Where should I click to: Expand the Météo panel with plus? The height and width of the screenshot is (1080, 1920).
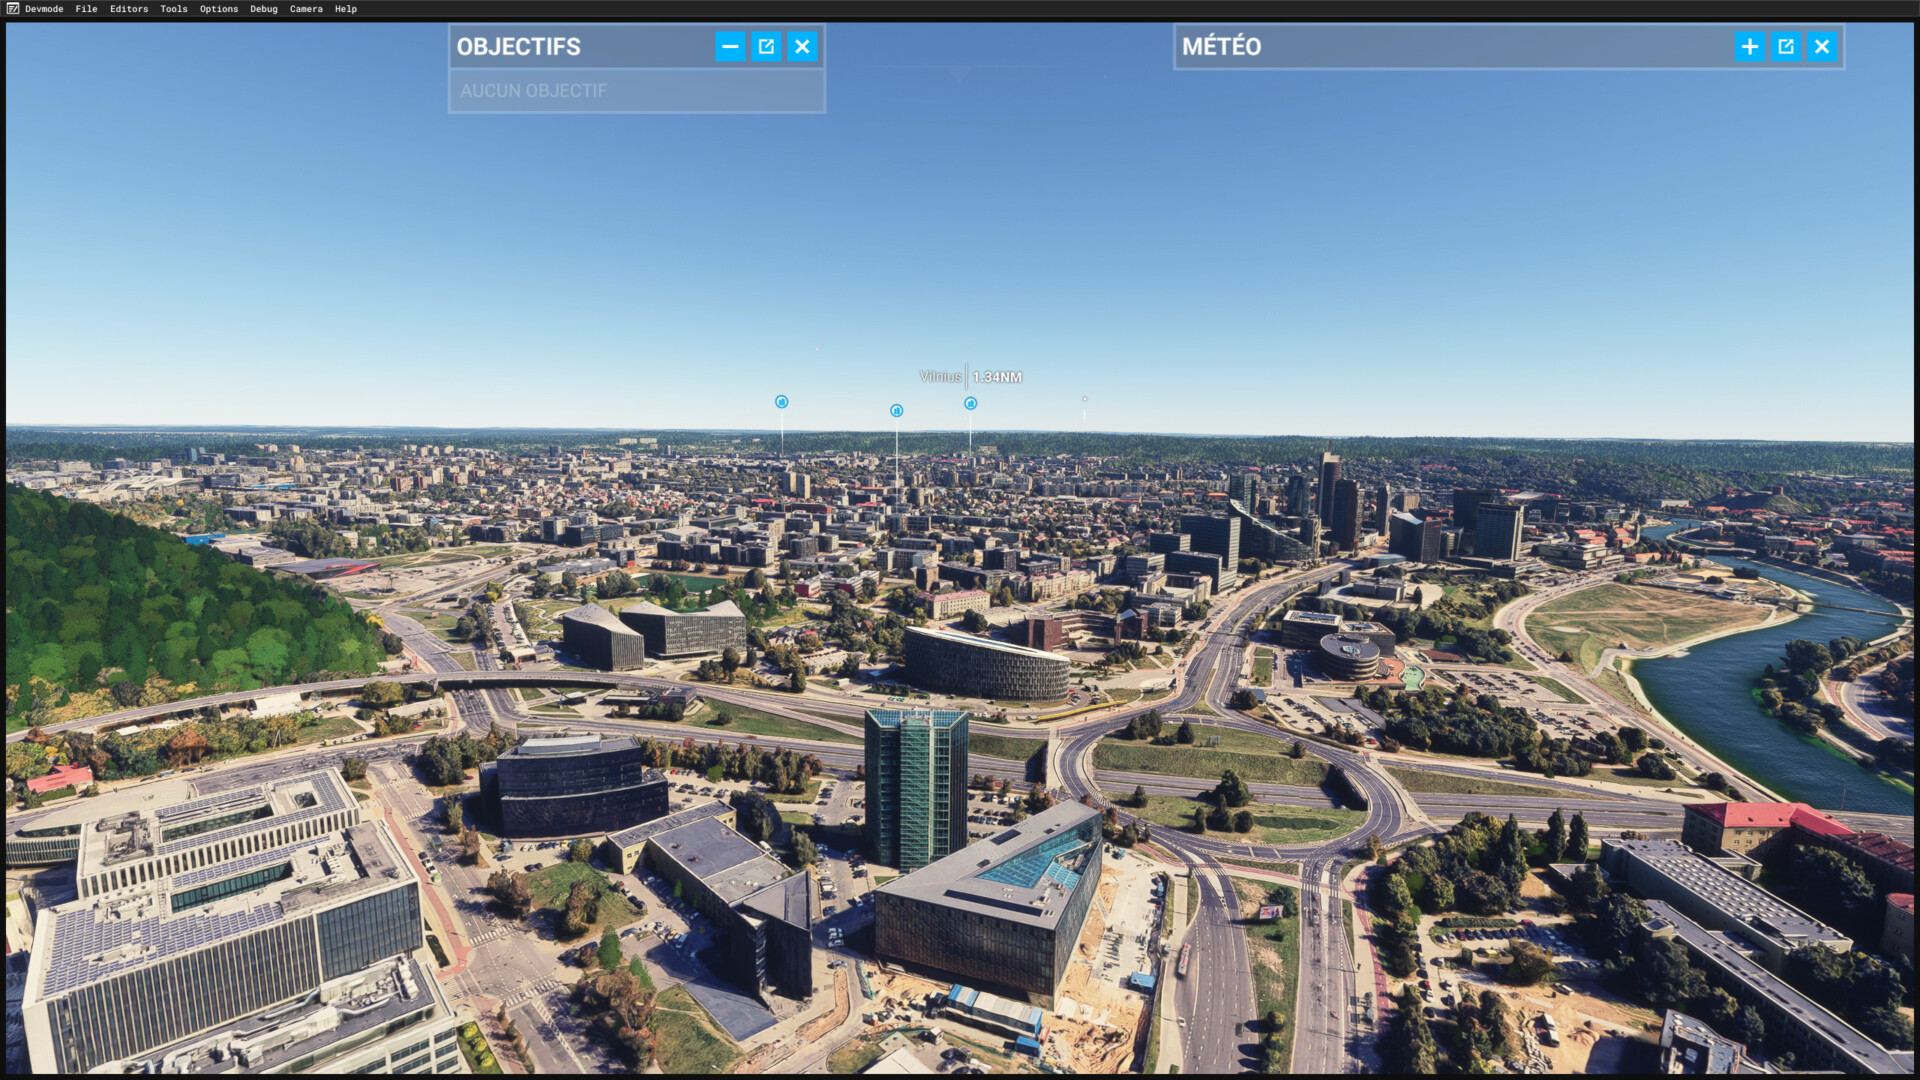[1750, 47]
